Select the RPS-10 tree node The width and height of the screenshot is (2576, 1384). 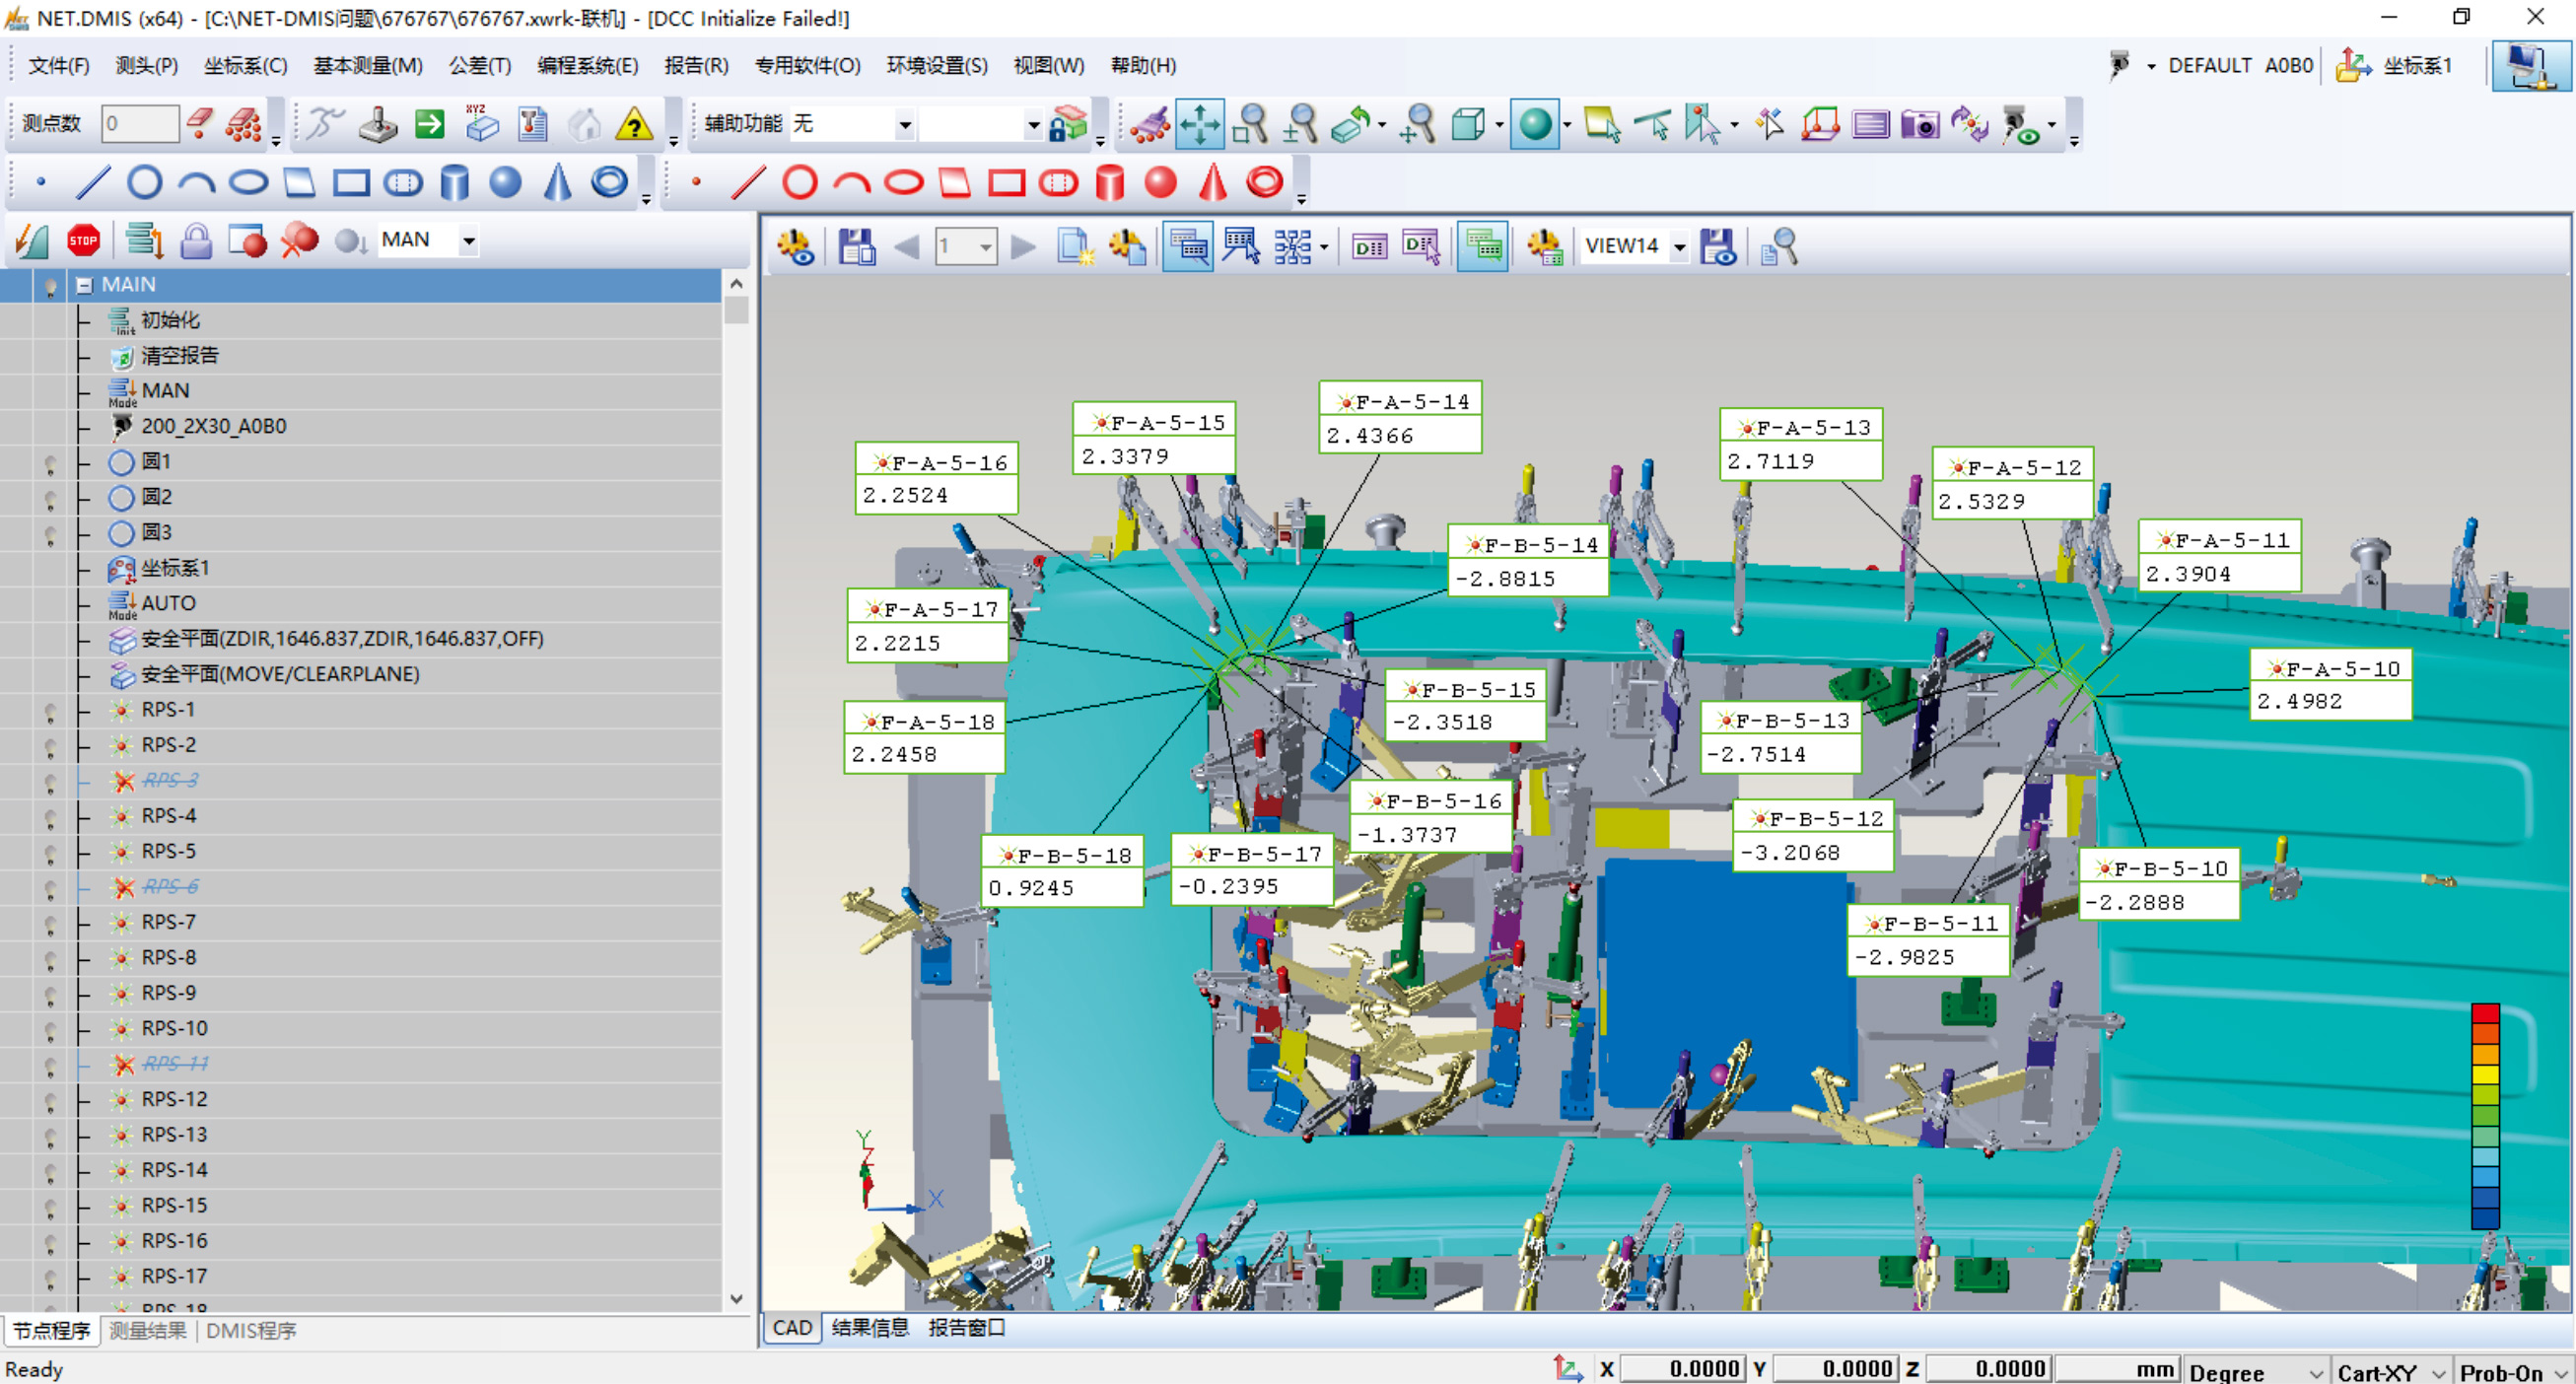(x=174, y=1028)
